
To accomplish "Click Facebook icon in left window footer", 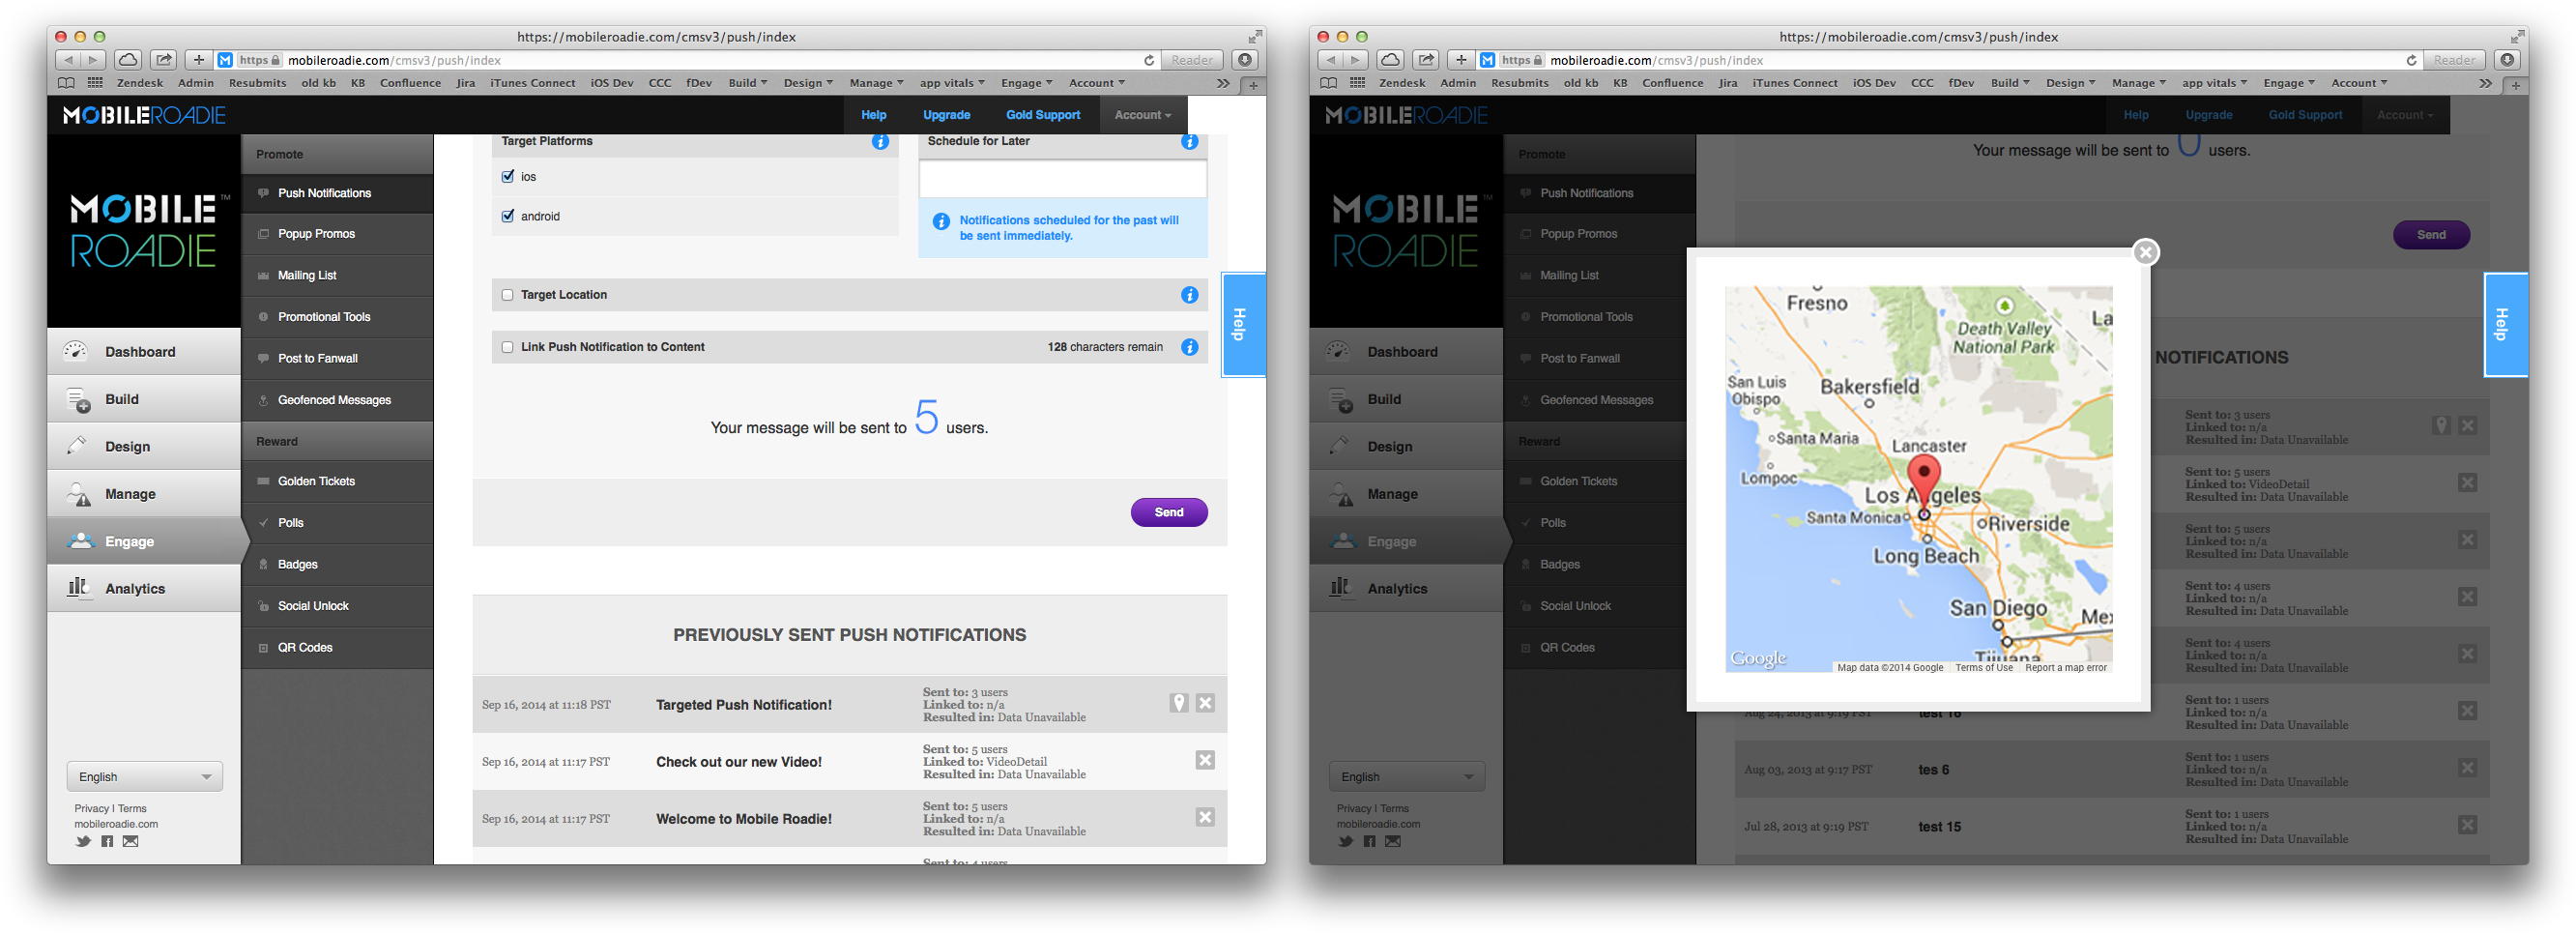I will [x=107, y=841].
